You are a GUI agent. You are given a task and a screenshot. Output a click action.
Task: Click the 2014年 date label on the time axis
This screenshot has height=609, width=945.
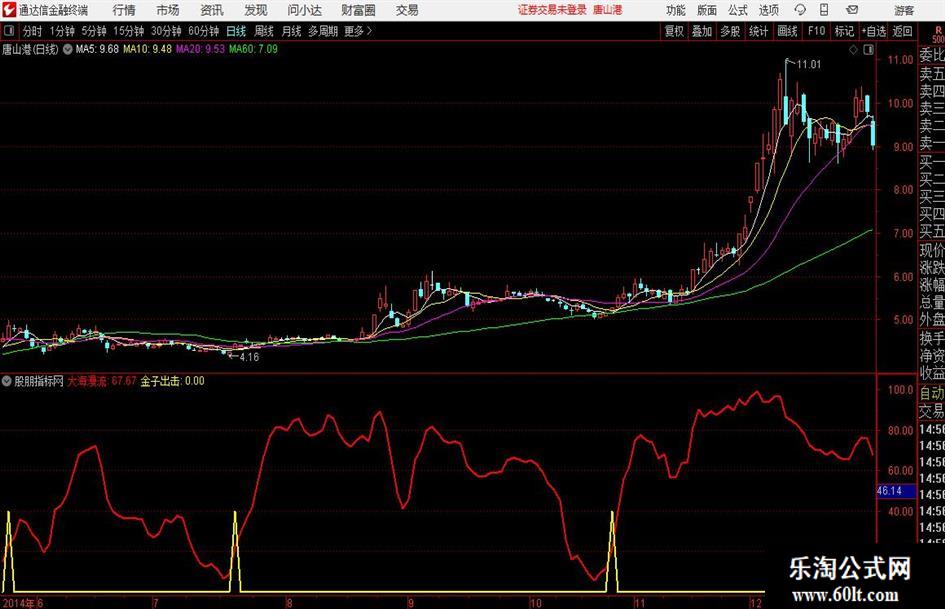[19, 603]
